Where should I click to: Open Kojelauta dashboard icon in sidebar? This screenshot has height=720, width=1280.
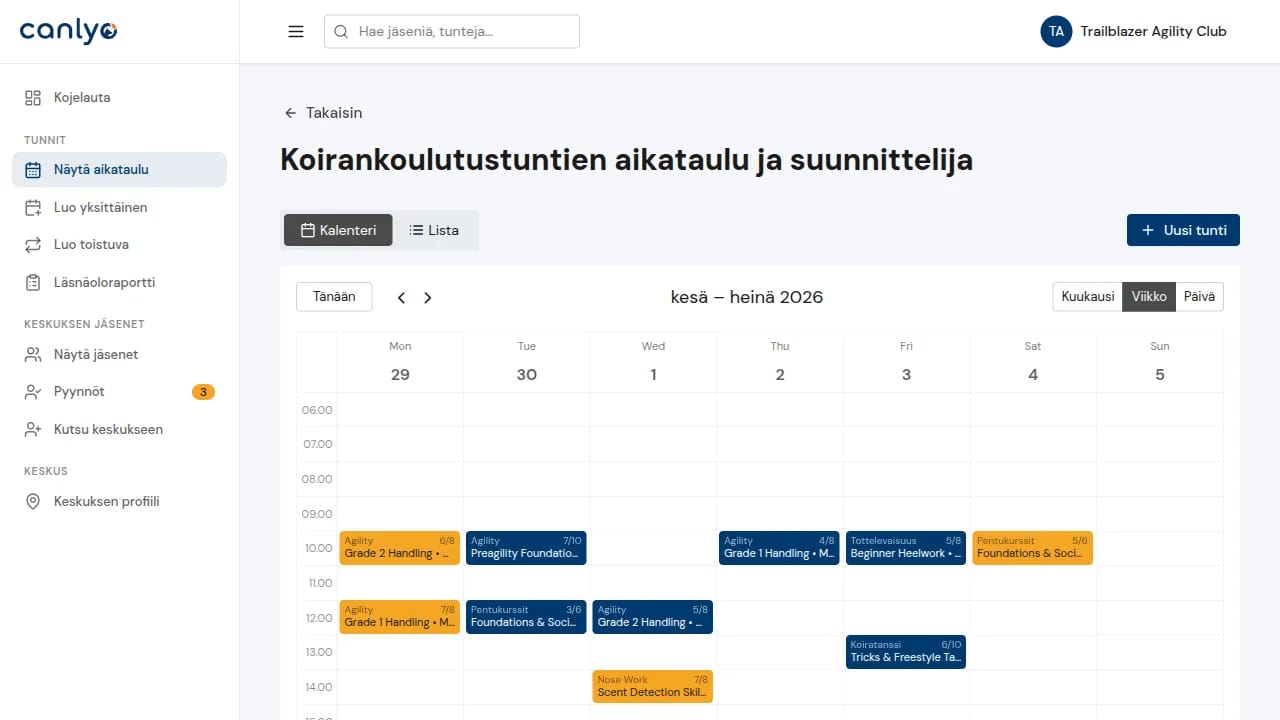[33, 98]
